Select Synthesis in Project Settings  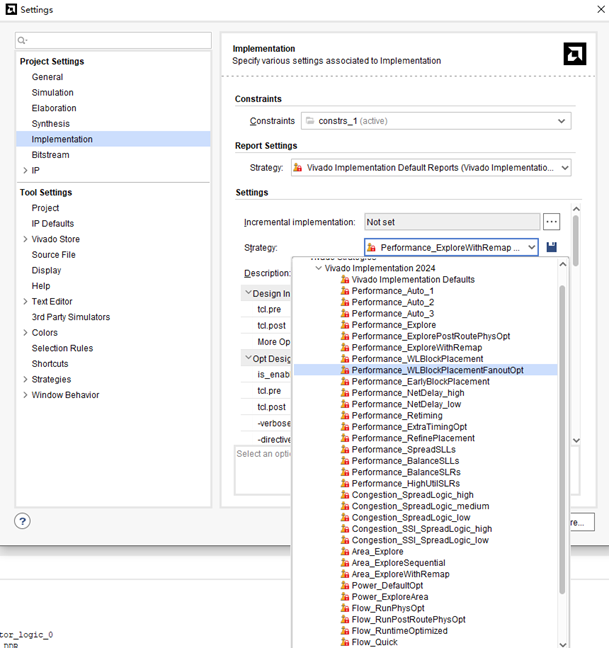[x=51, y=124]
